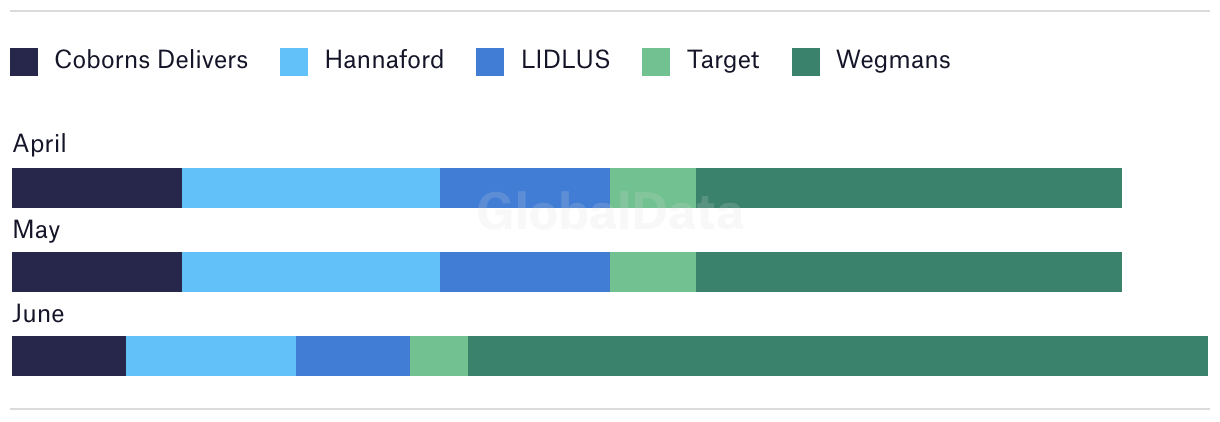Select the May Target bar segment
The width and height of the screenshot is (1220, 422).
coord(653,272)
